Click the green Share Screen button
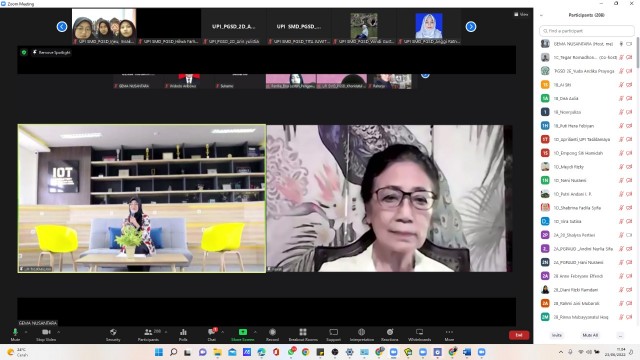Viewport: 640px width, 360px height. [x=243, y=334]
